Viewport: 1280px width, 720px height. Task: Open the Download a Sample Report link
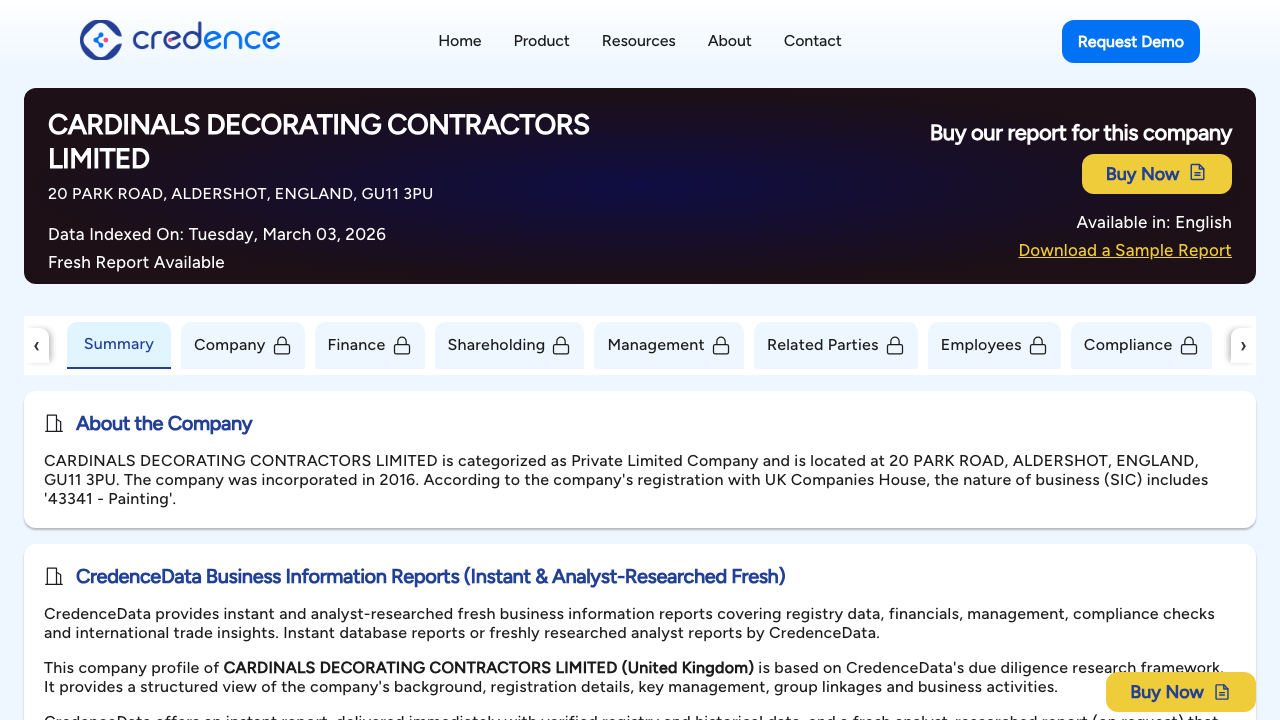(x=1124, y=250)
